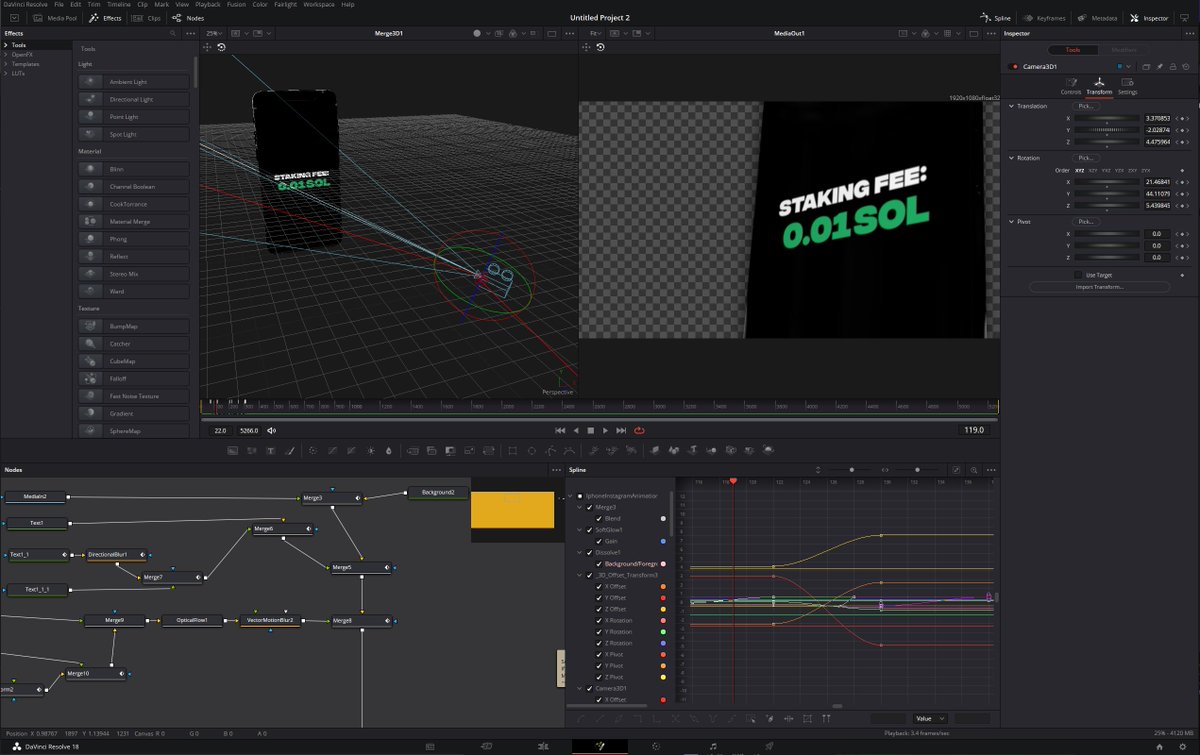The image size is (1200, 755).
Task: Jump to last frame button
Action: 621,430
